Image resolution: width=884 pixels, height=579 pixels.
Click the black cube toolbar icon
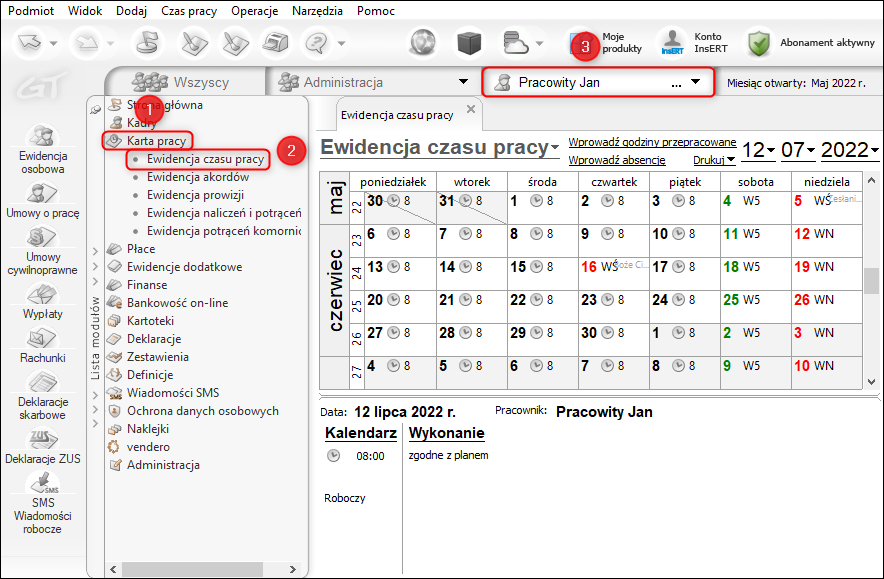coord(469,42)
